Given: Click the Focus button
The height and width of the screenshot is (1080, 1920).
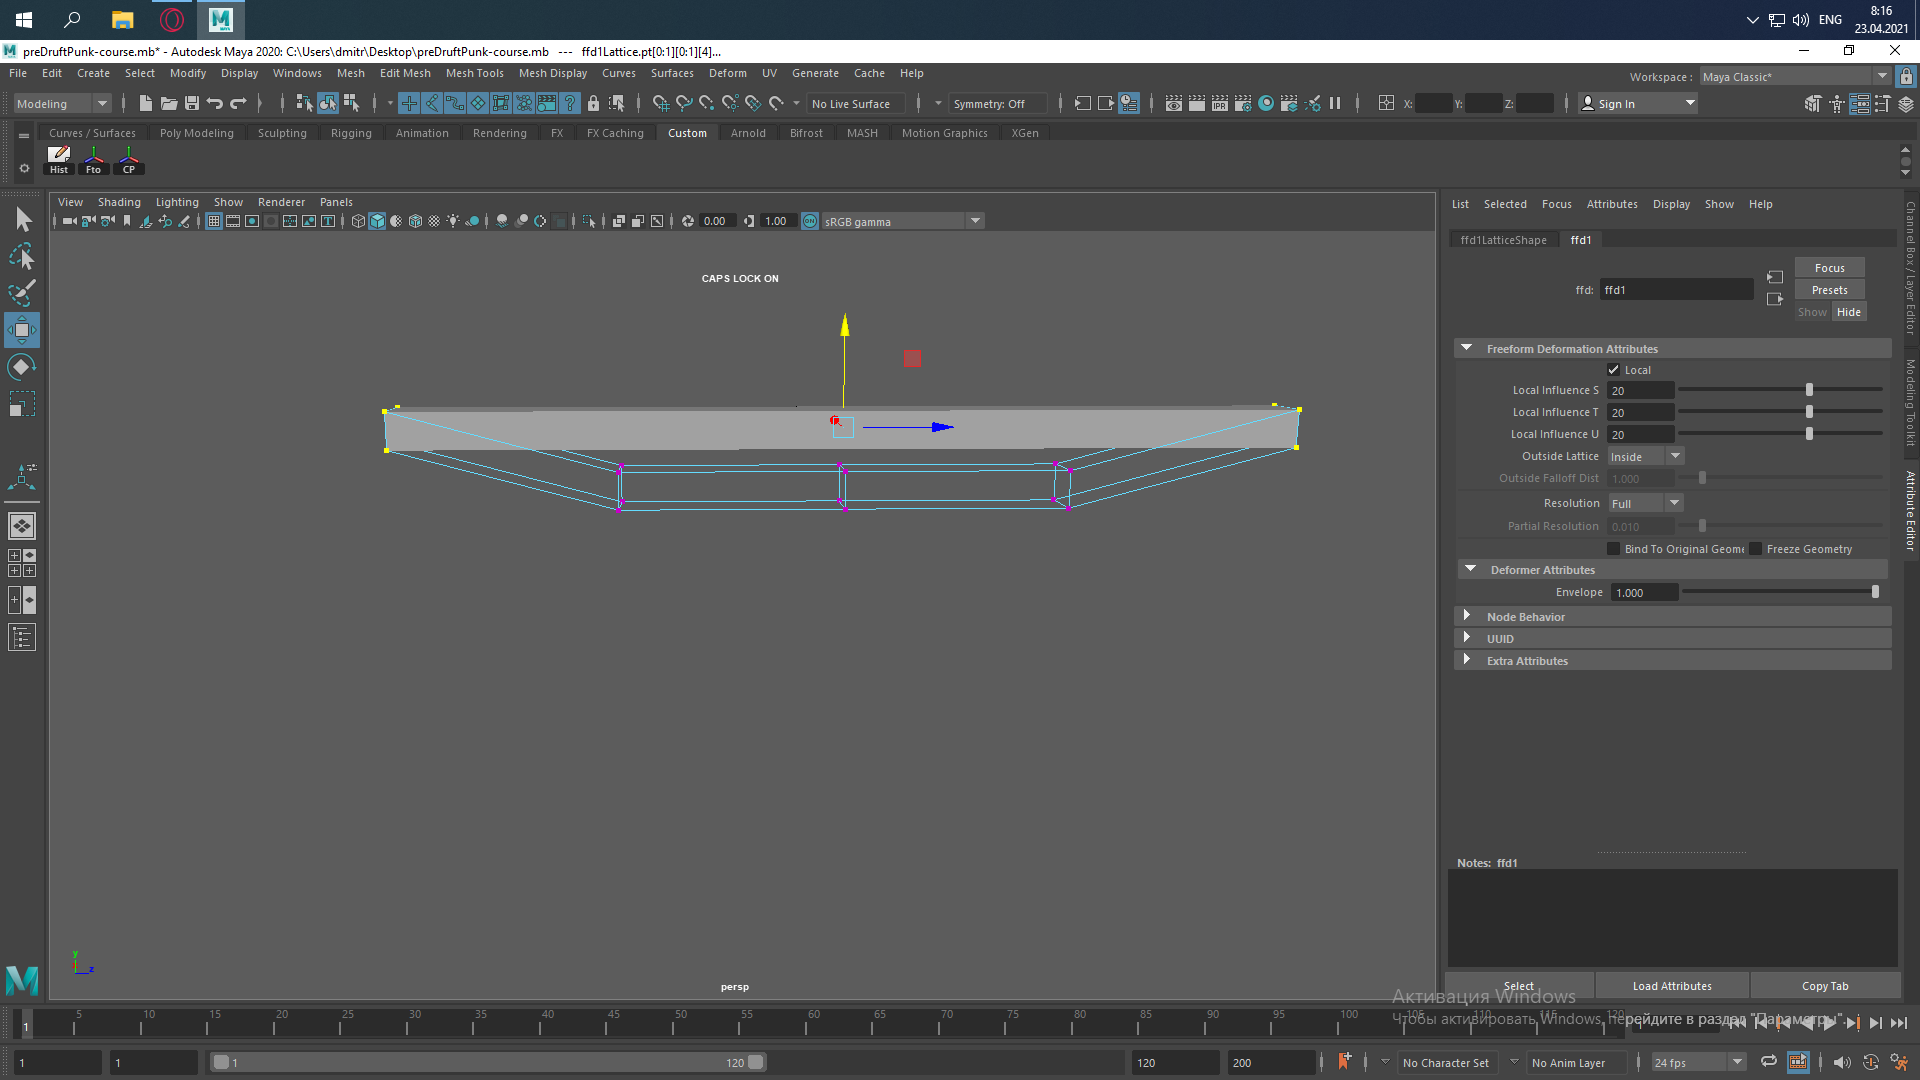Looking at the screenshot, I should pos(1829,268).
